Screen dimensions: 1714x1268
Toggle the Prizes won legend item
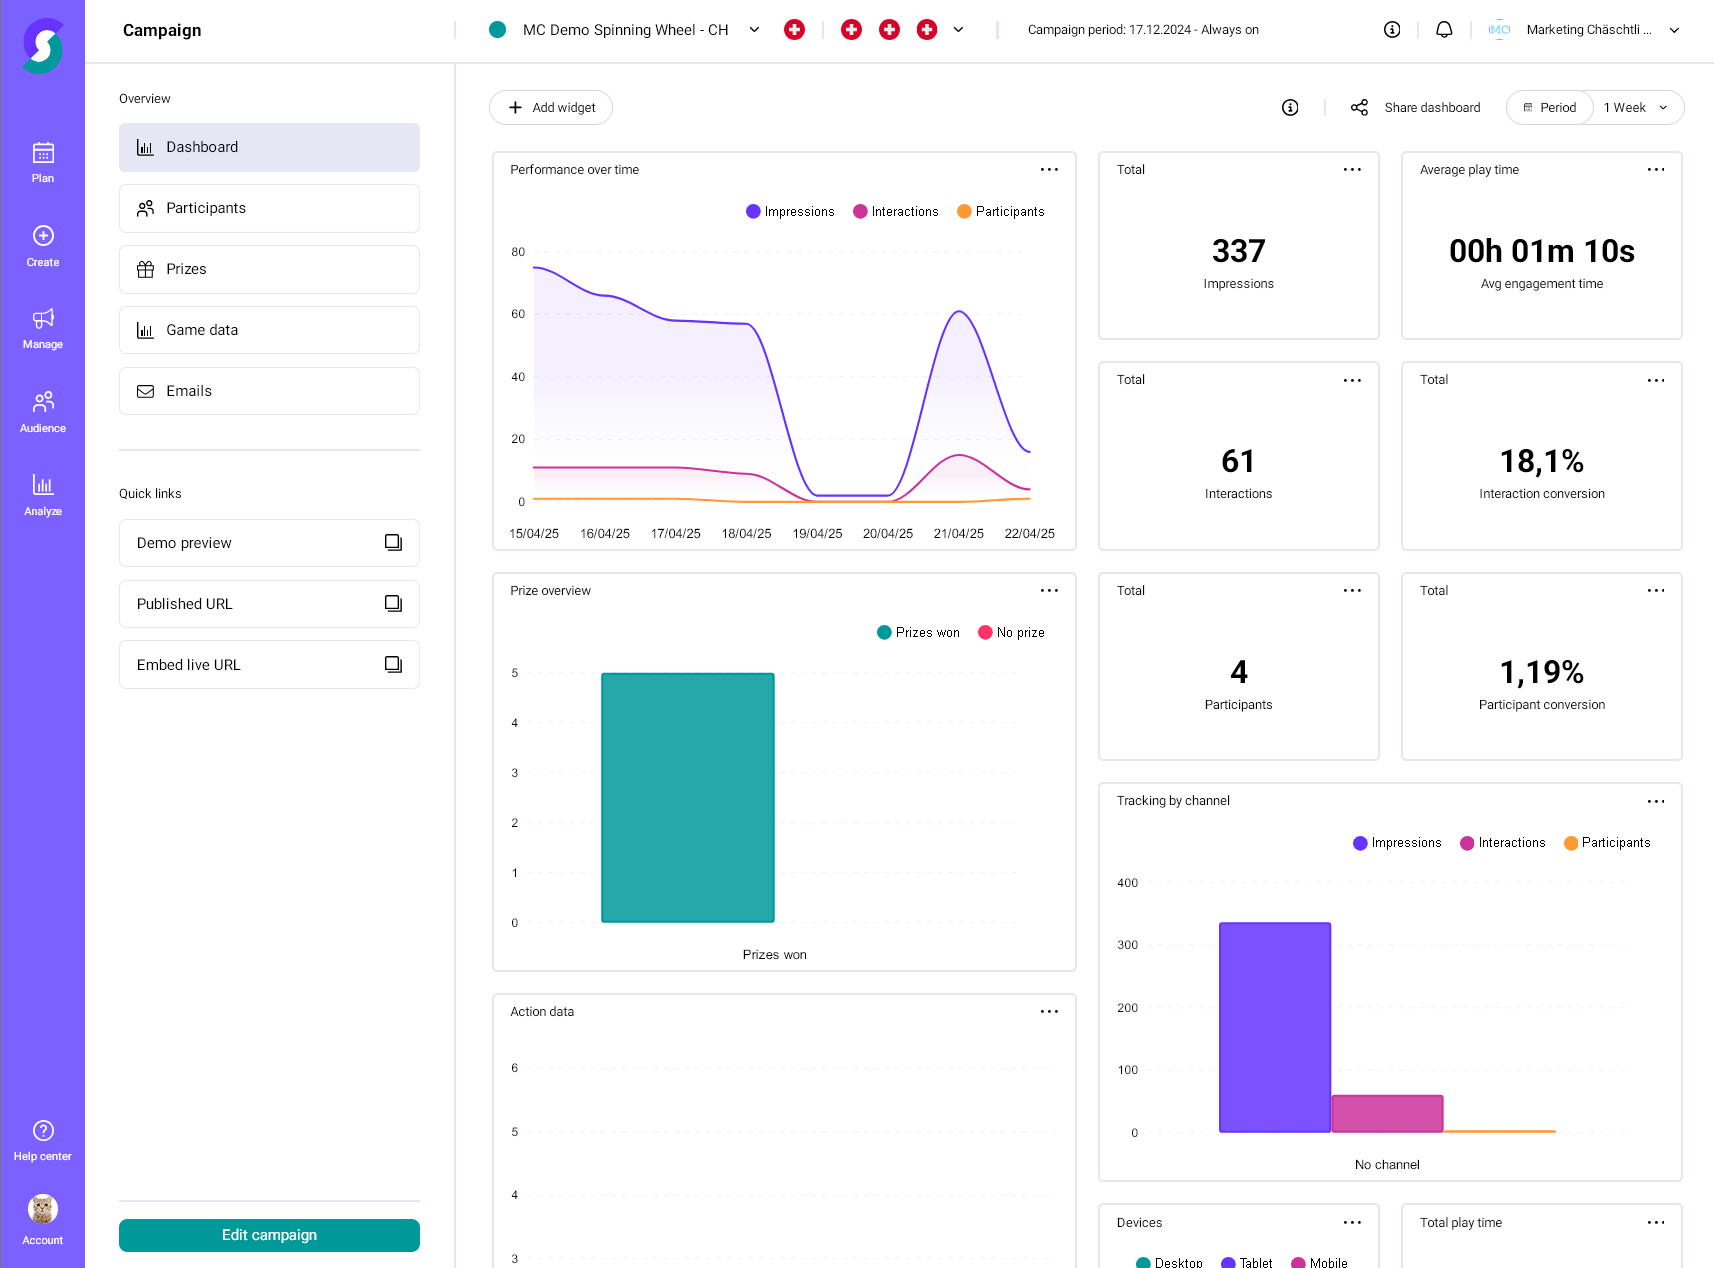917,632
